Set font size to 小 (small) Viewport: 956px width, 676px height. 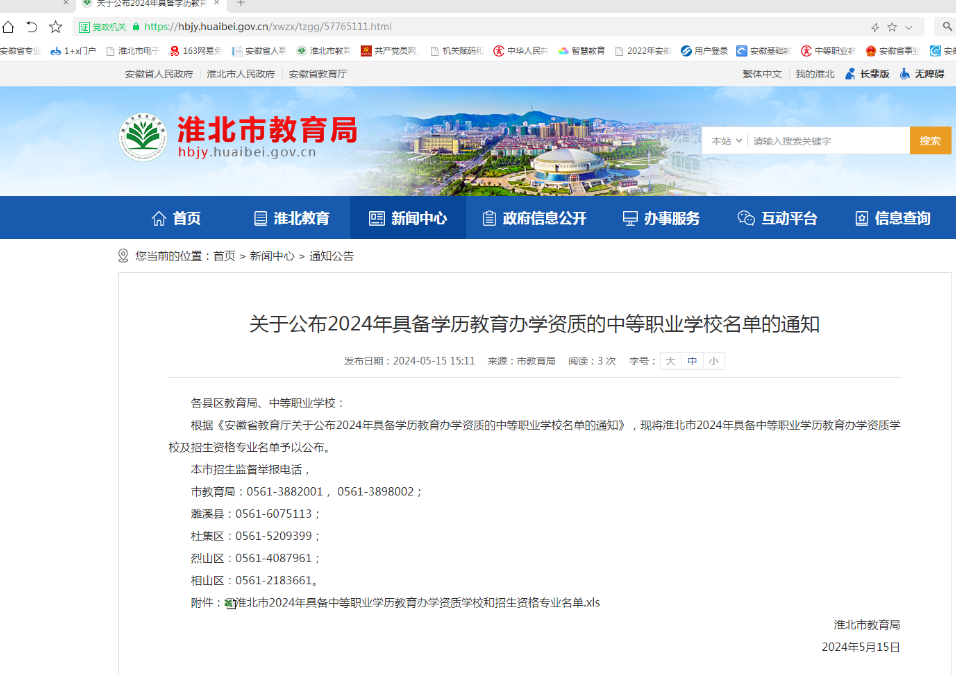pos(713,361)
